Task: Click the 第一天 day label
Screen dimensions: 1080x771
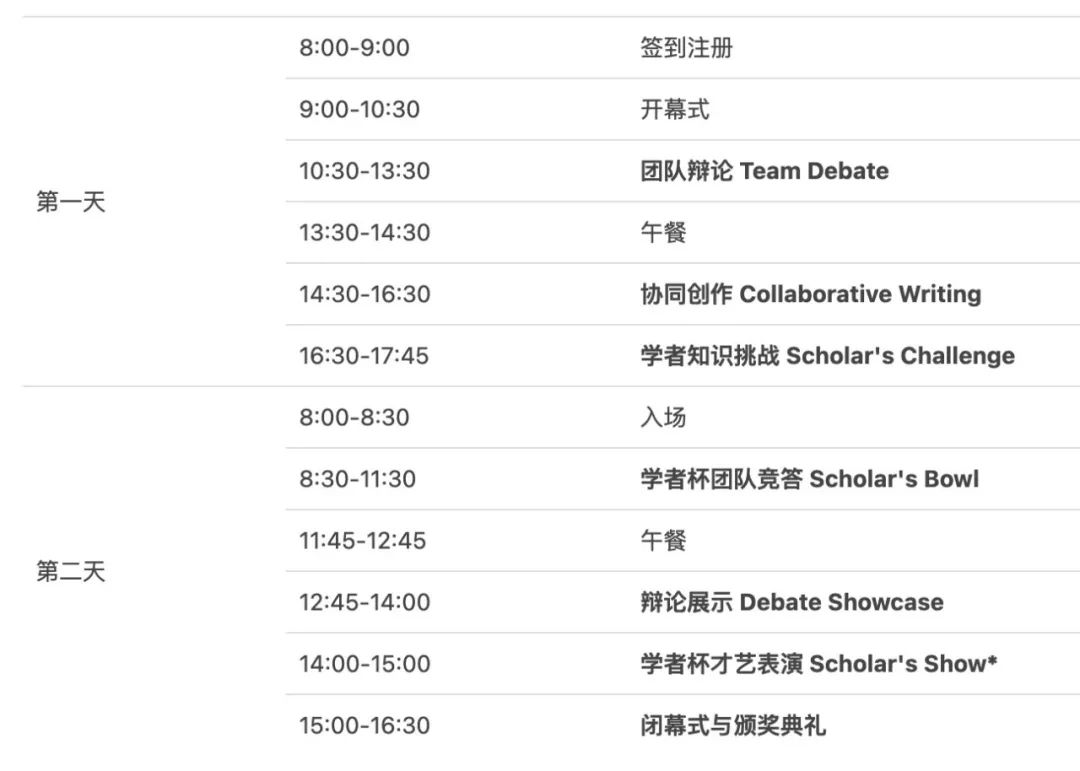Action: coord(71,202)
